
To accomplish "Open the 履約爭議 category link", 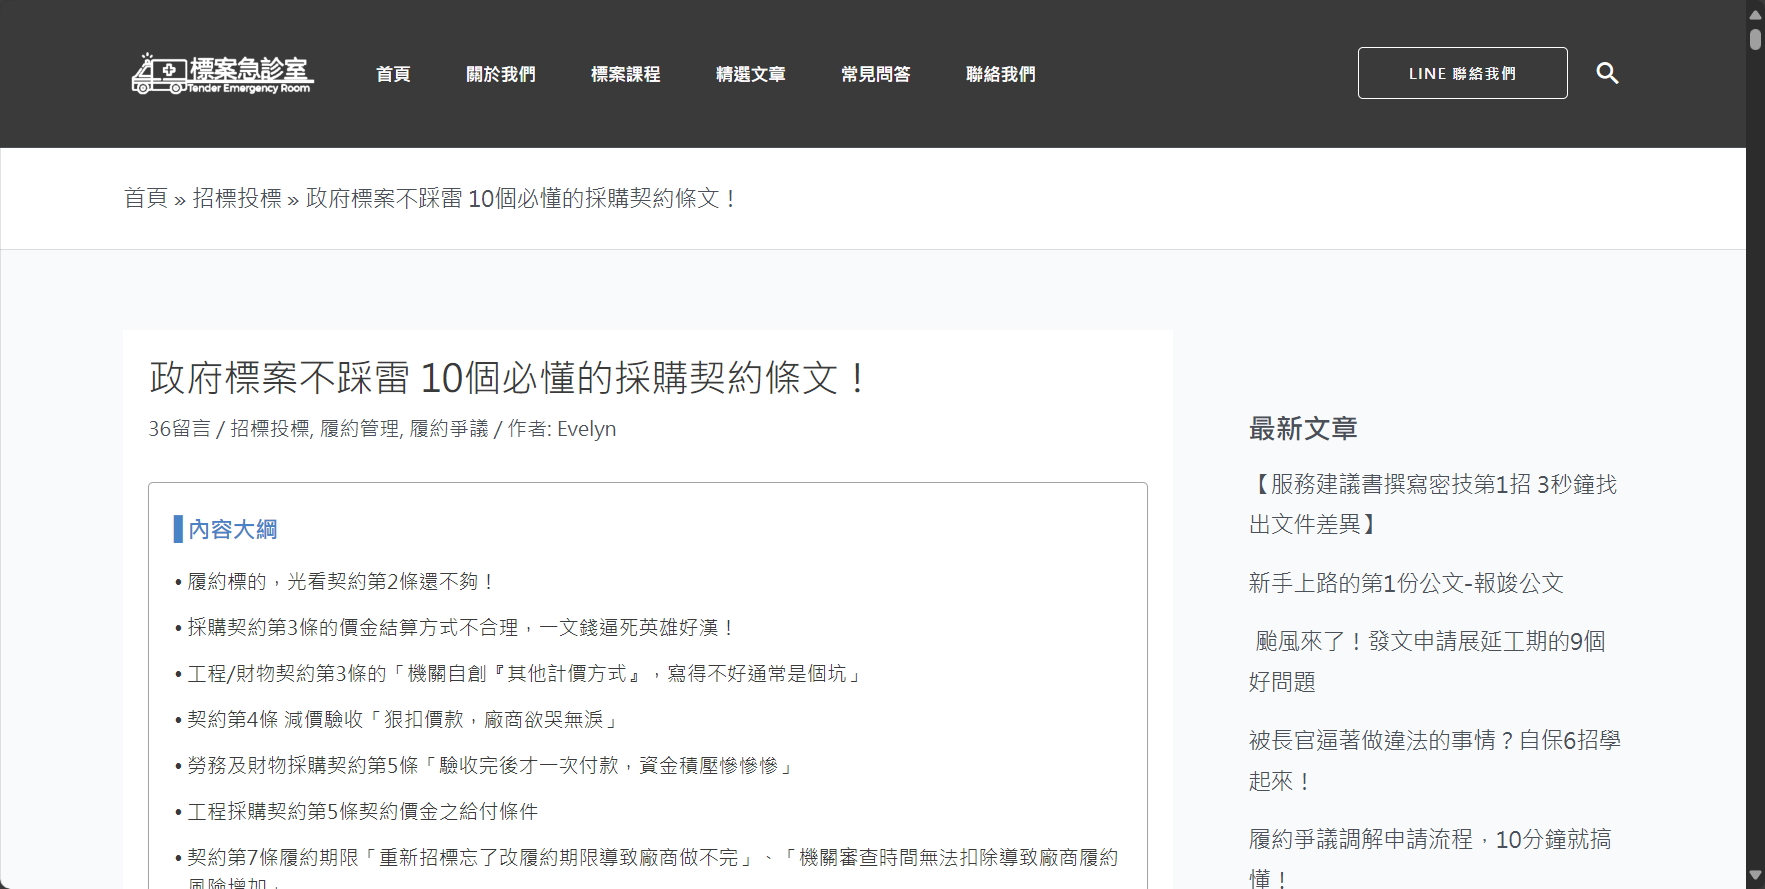I will (x=449, y=429).
